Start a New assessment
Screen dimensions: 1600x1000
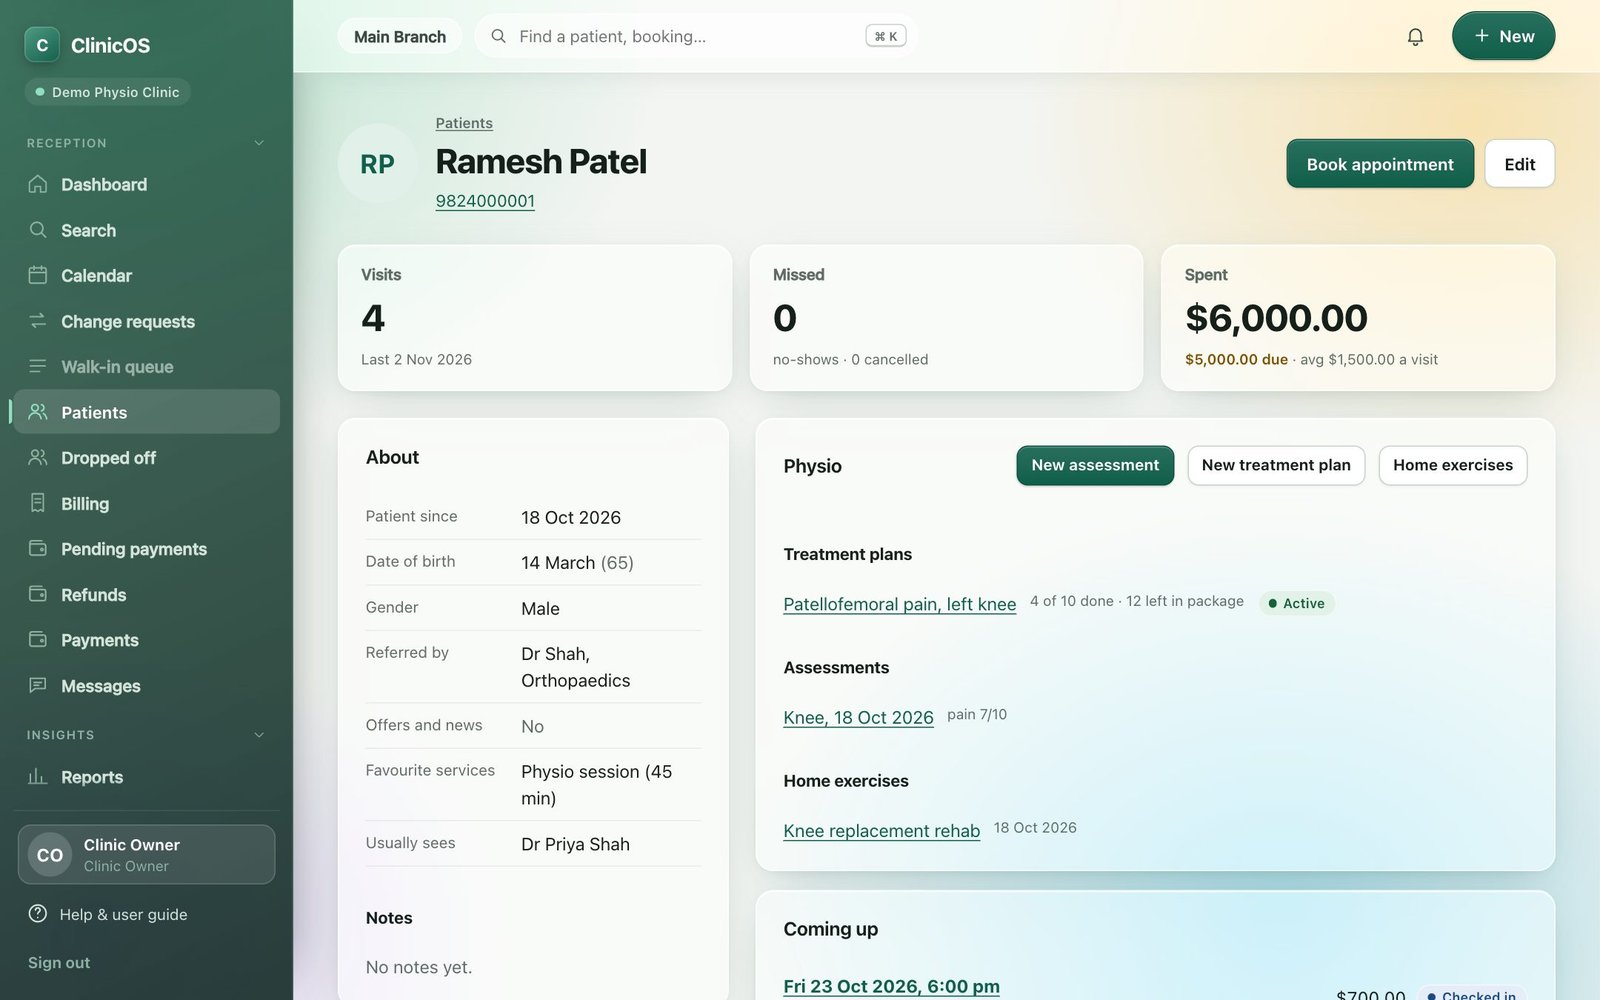pyautogui.click(x=1095, y=465)
